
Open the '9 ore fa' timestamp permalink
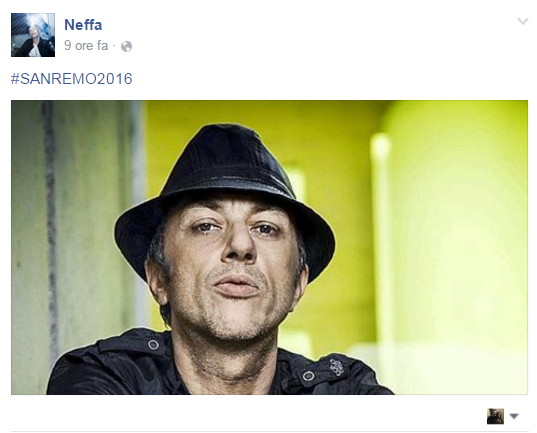pos(86,46)
